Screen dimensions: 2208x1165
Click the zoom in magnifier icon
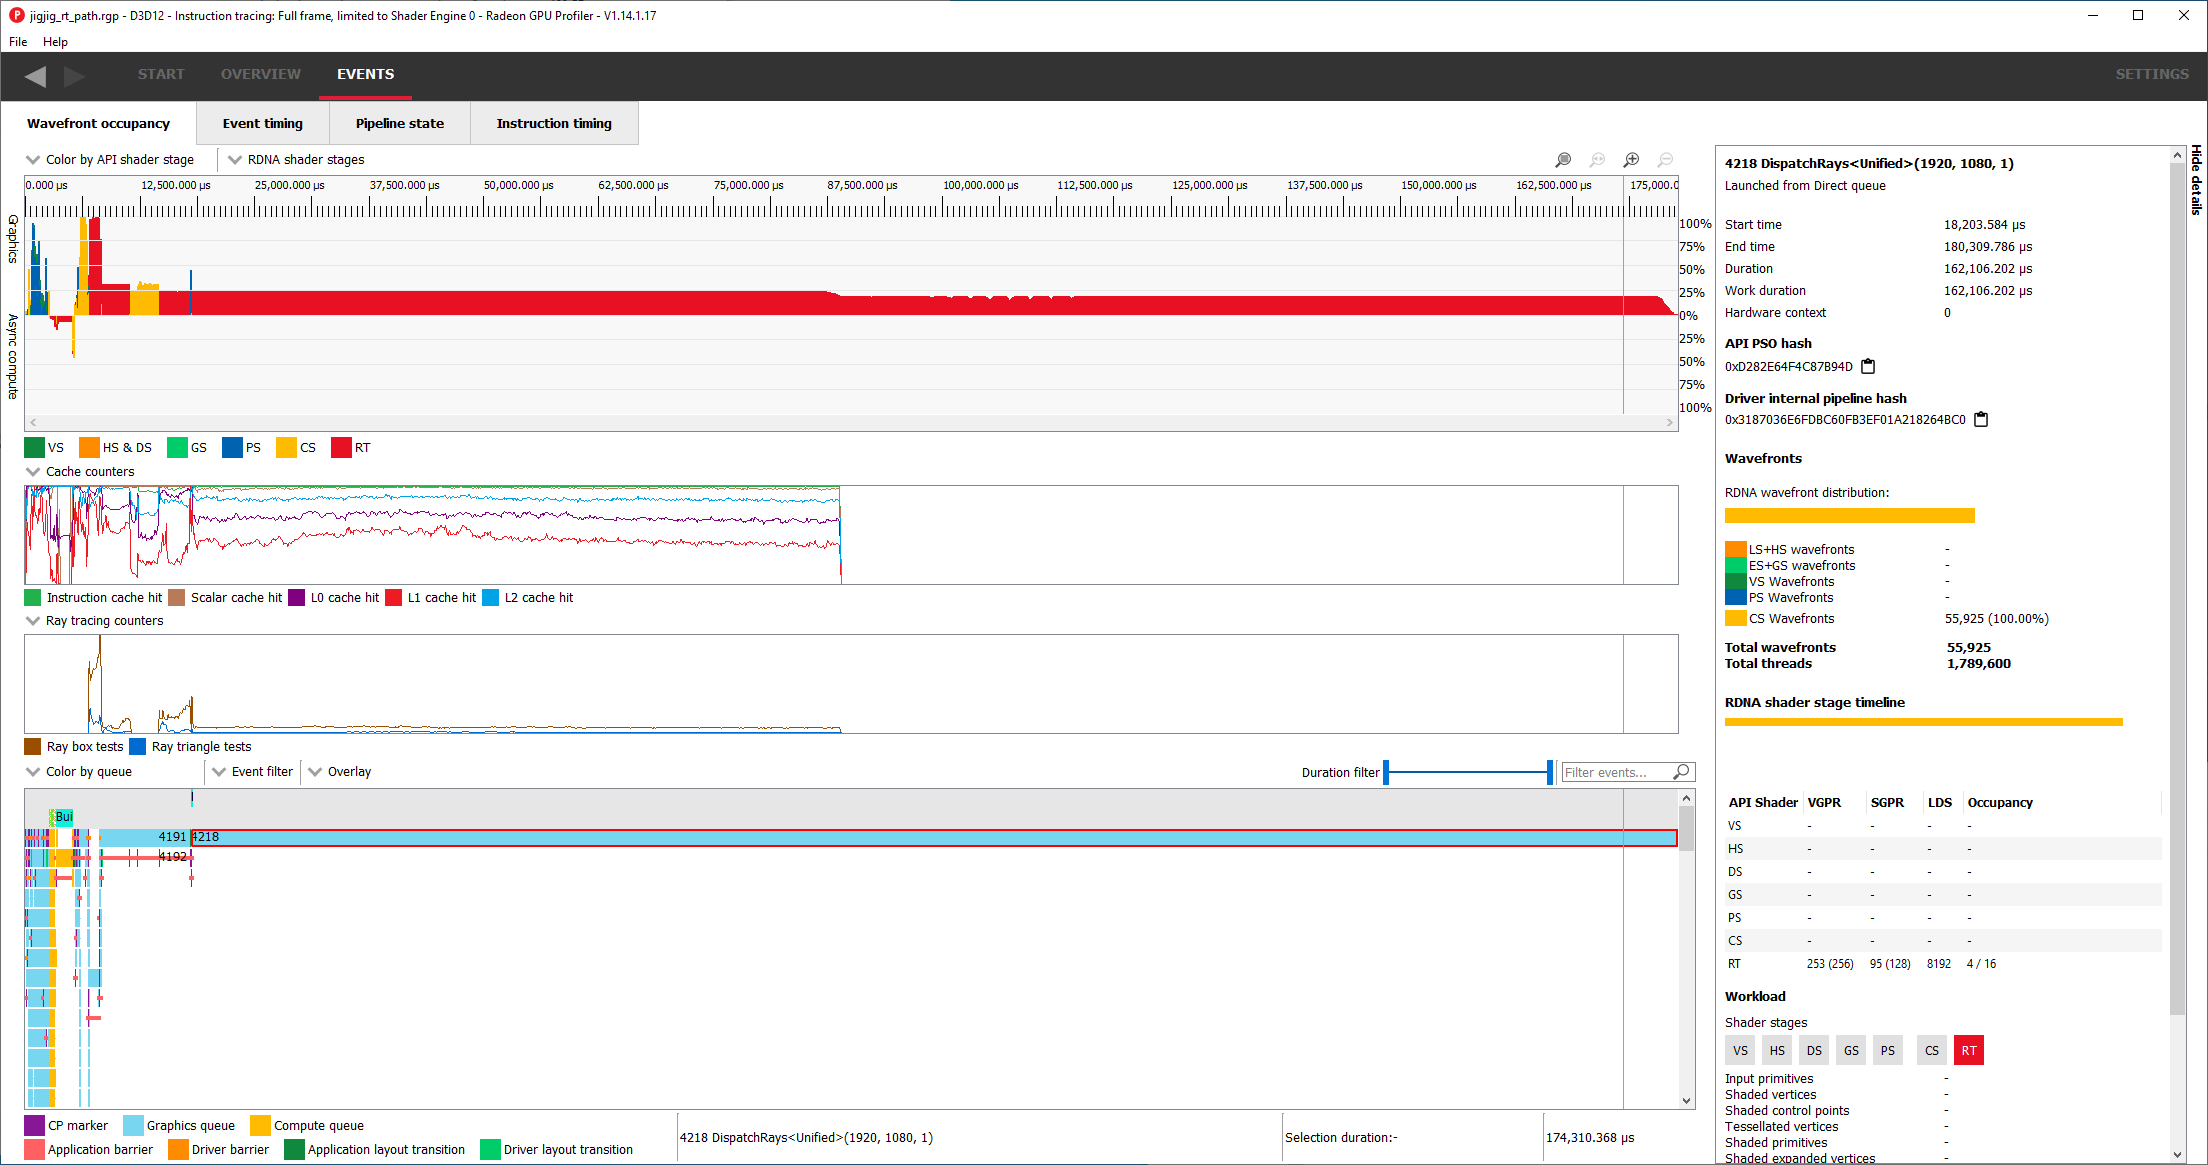[x=1631, y=160]
